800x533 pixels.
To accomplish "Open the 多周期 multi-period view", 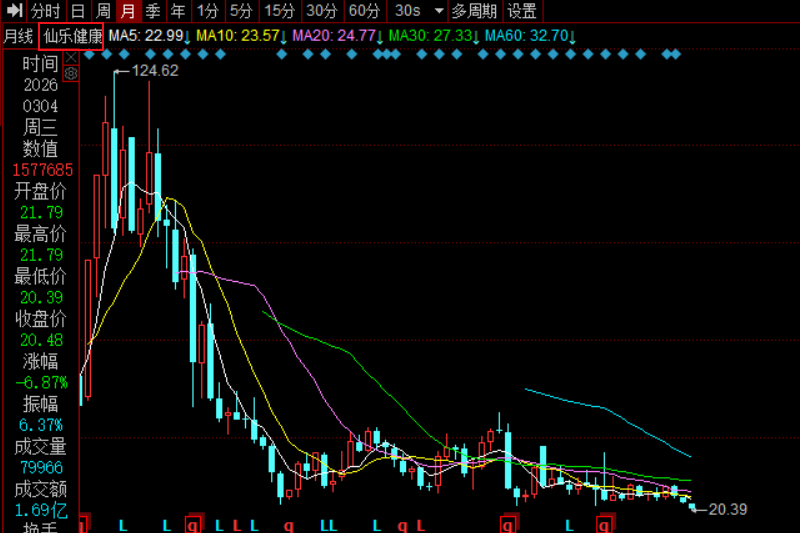I will pyautogui.click(x=474, y=11).
